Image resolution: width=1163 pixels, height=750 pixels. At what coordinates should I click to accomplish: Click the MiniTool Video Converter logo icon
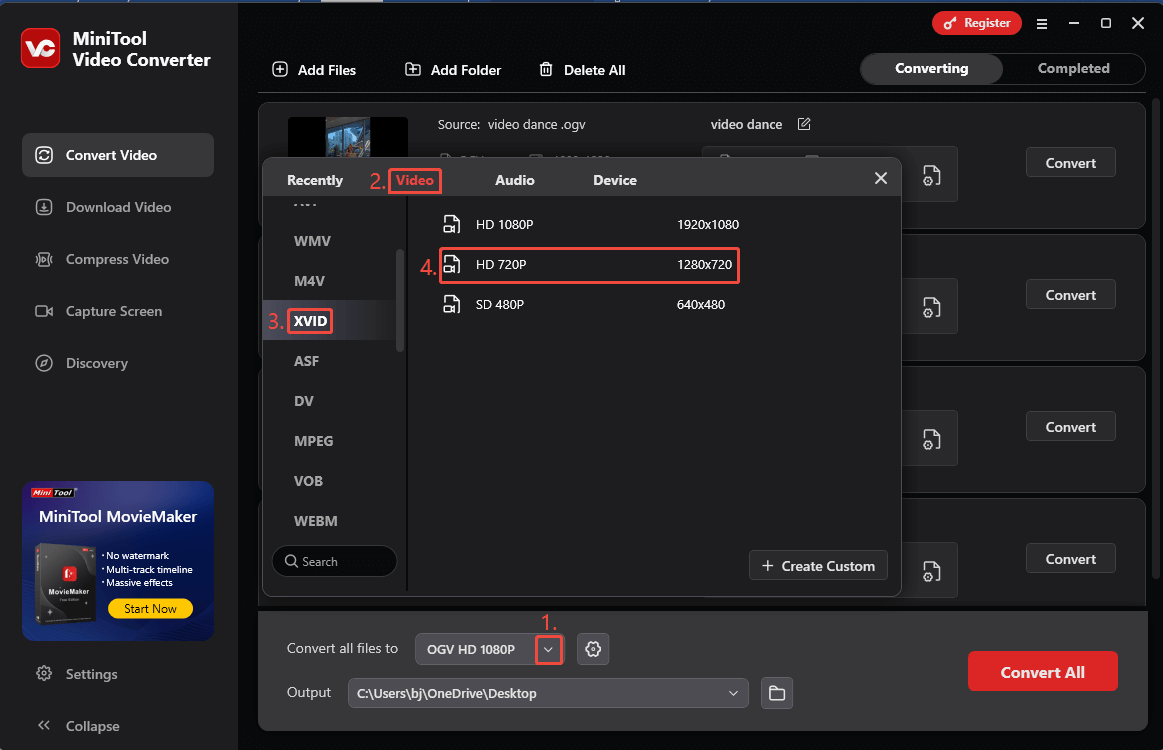click(40, 48)
